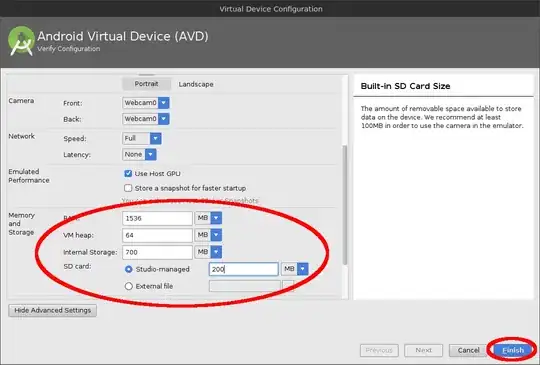Open Internal Storage unit dropdown arrow
Viewport: 540px width, 365px height.
pos(216,252)
